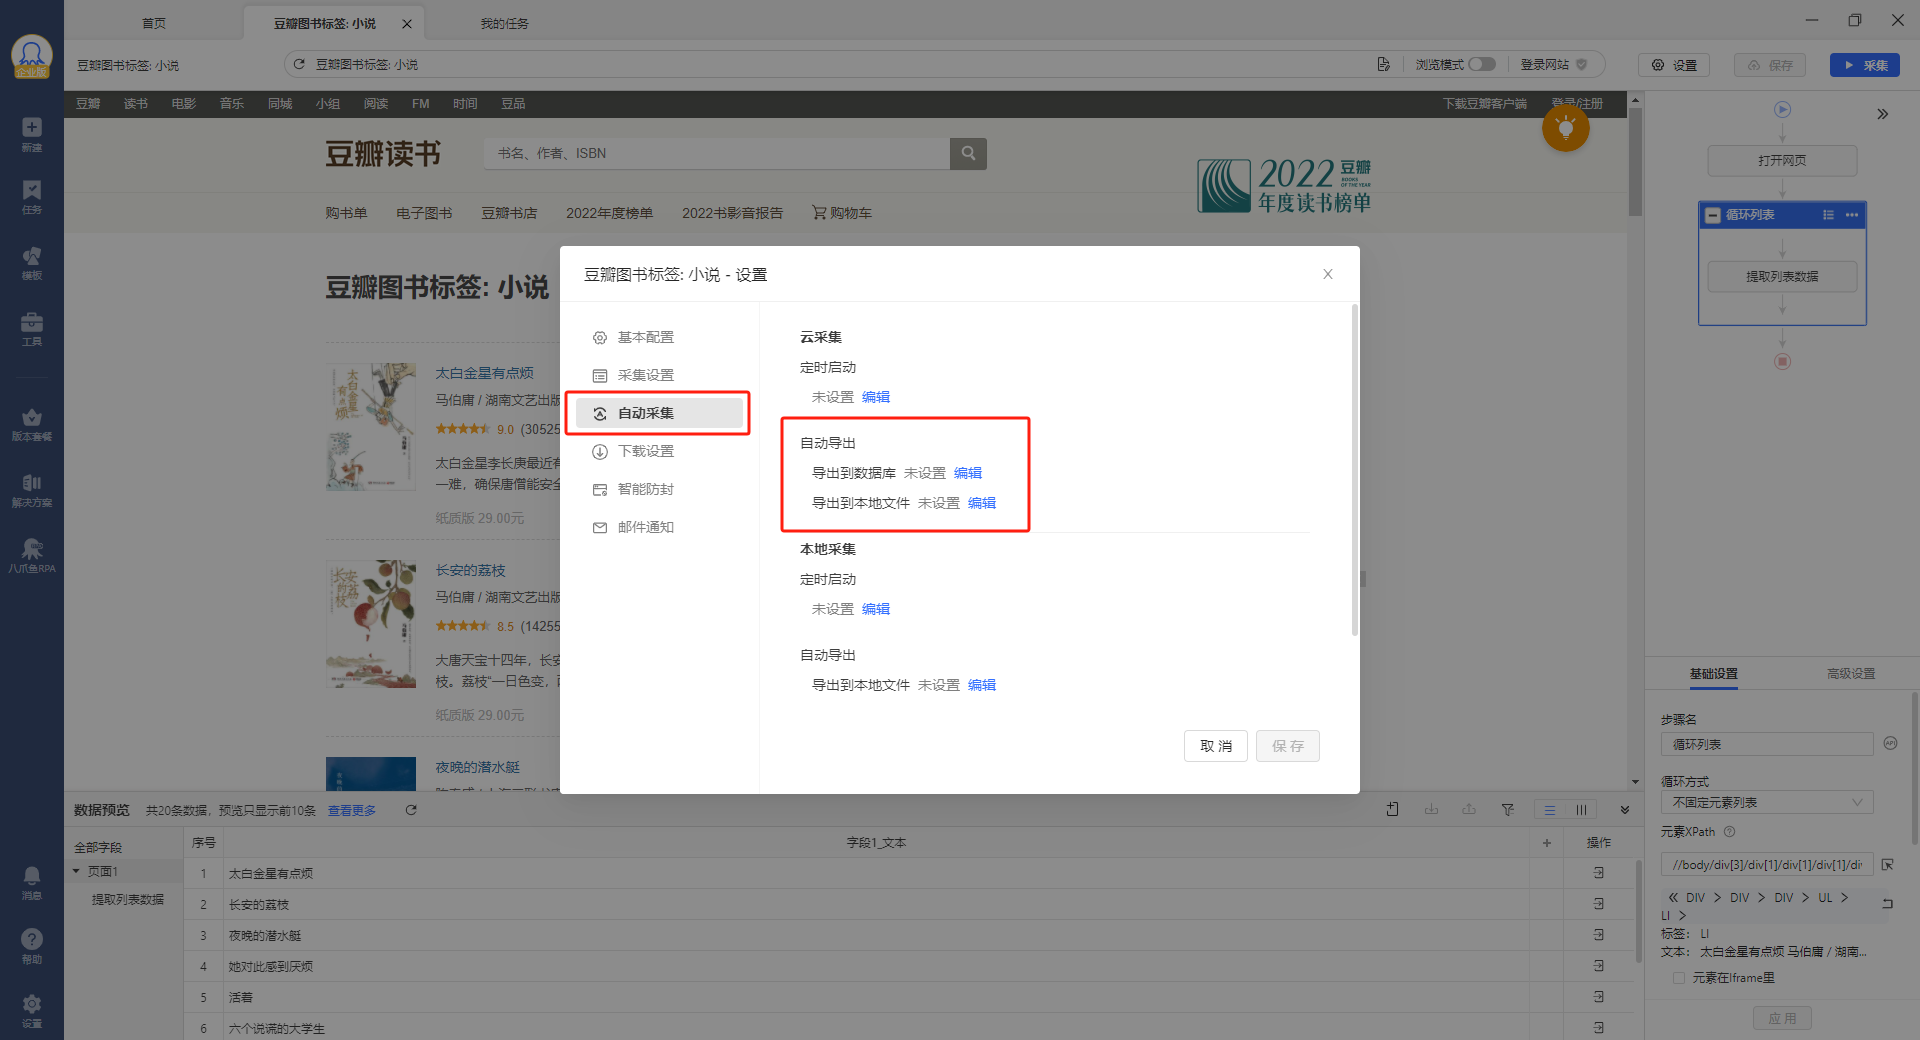Click 查看更多 link in data preview
This screenshot has height=1040, width=1920.
click(x=352, y=810)
